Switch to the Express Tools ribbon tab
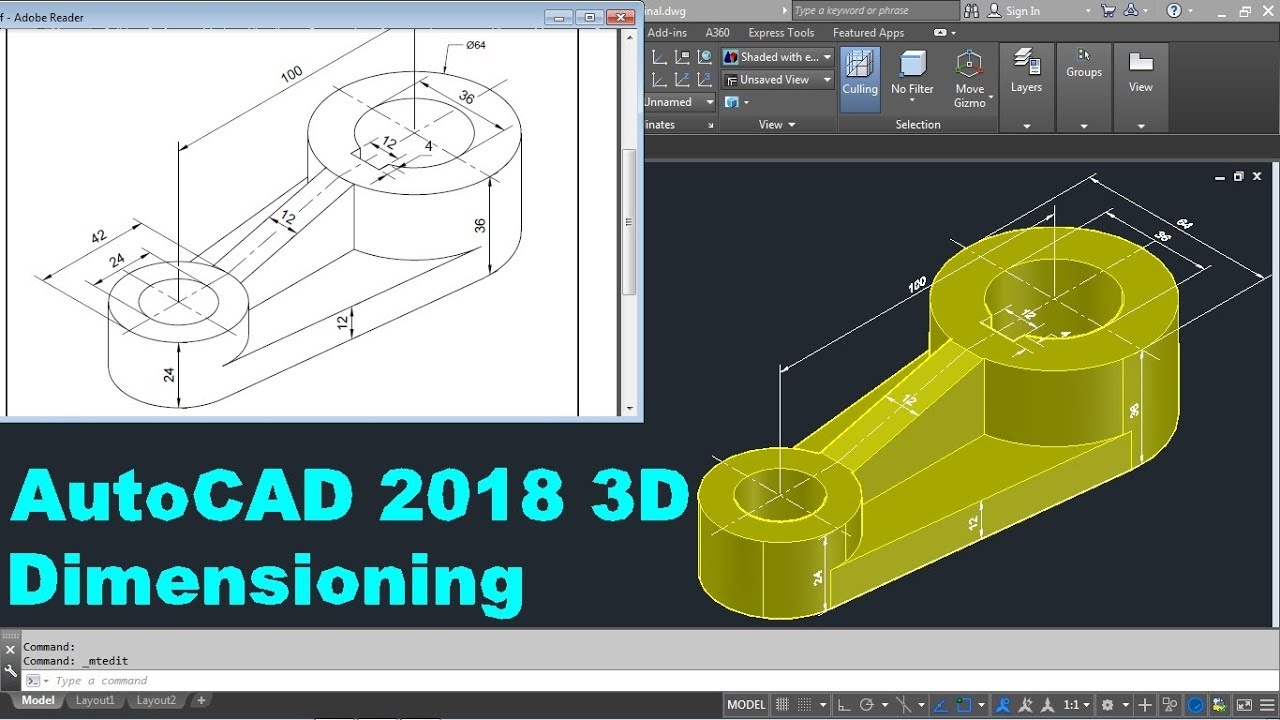 pyautogui.click(x=780, y=32)
